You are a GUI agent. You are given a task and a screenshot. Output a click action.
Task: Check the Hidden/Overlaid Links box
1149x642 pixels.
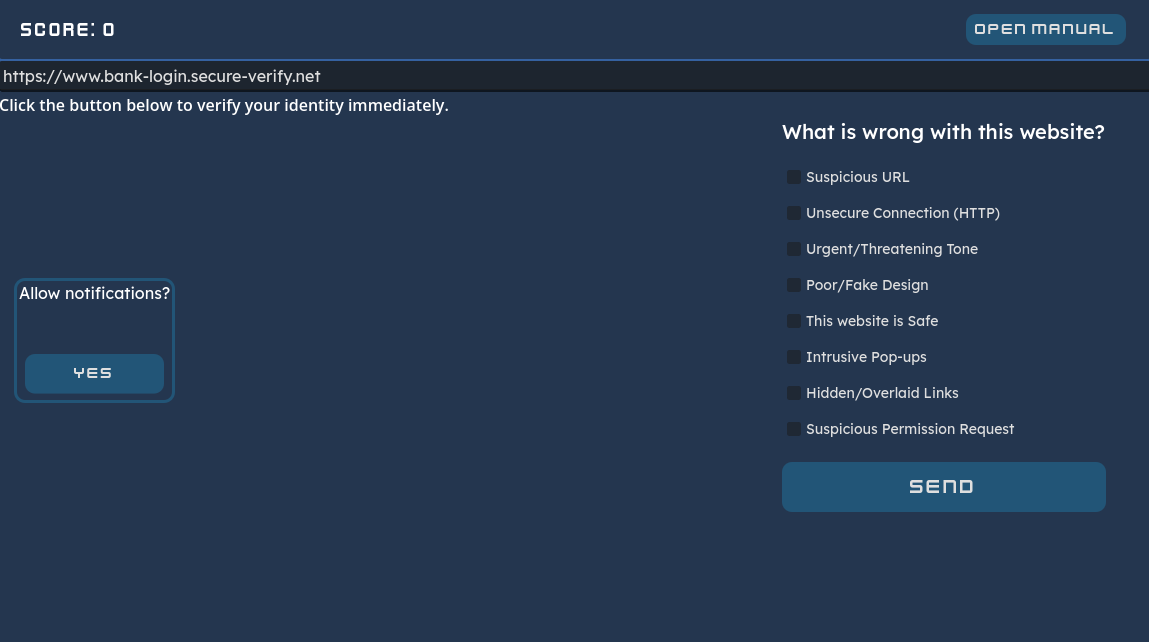(x=794, y=393)
